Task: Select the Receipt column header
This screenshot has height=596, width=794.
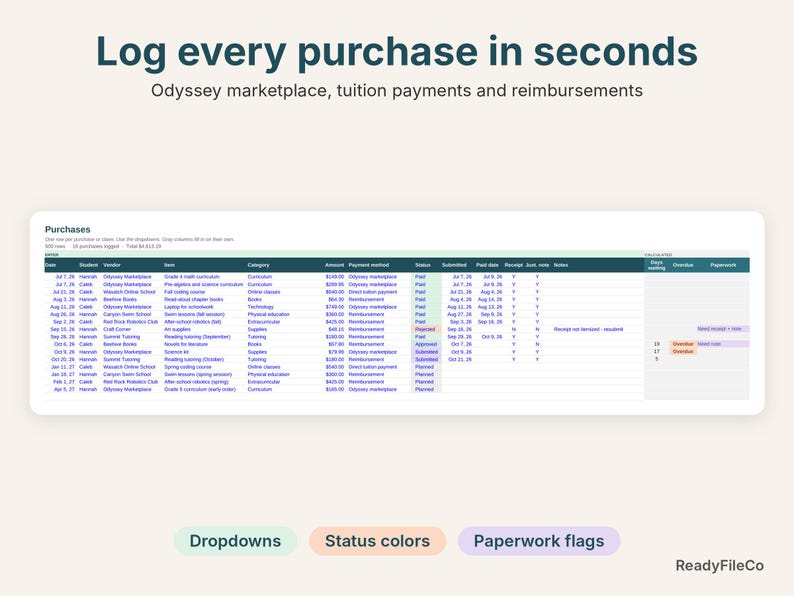Action: point(513,265)
